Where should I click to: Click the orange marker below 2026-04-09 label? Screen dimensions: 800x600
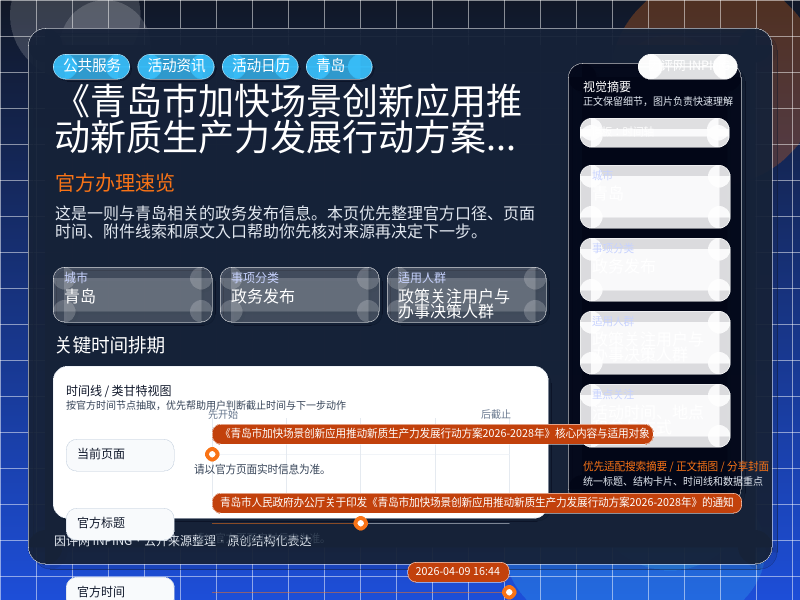pos(509,592)
